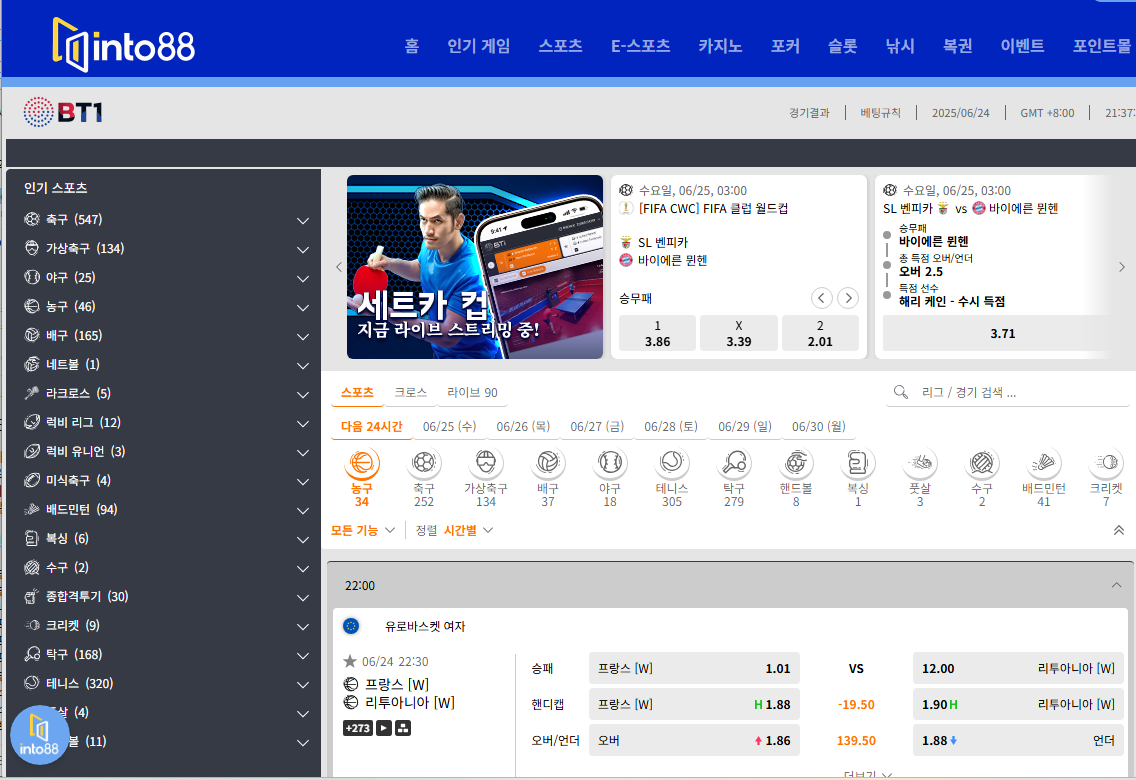The height and width of the screenshot is (780, 1136).
Task: Pick 오버 139.50 at 1.86
Action: click(x=694, y=740)
